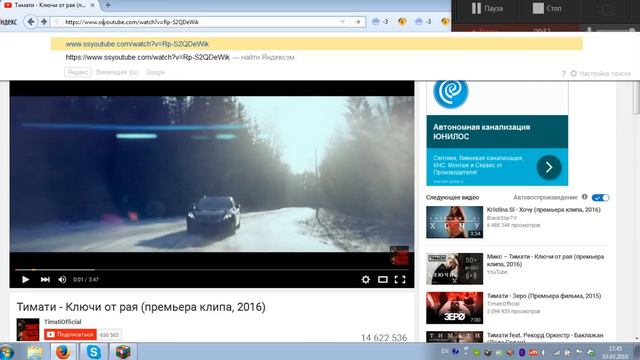Open Kristina Si - Хочу title link

coord(544,210)
